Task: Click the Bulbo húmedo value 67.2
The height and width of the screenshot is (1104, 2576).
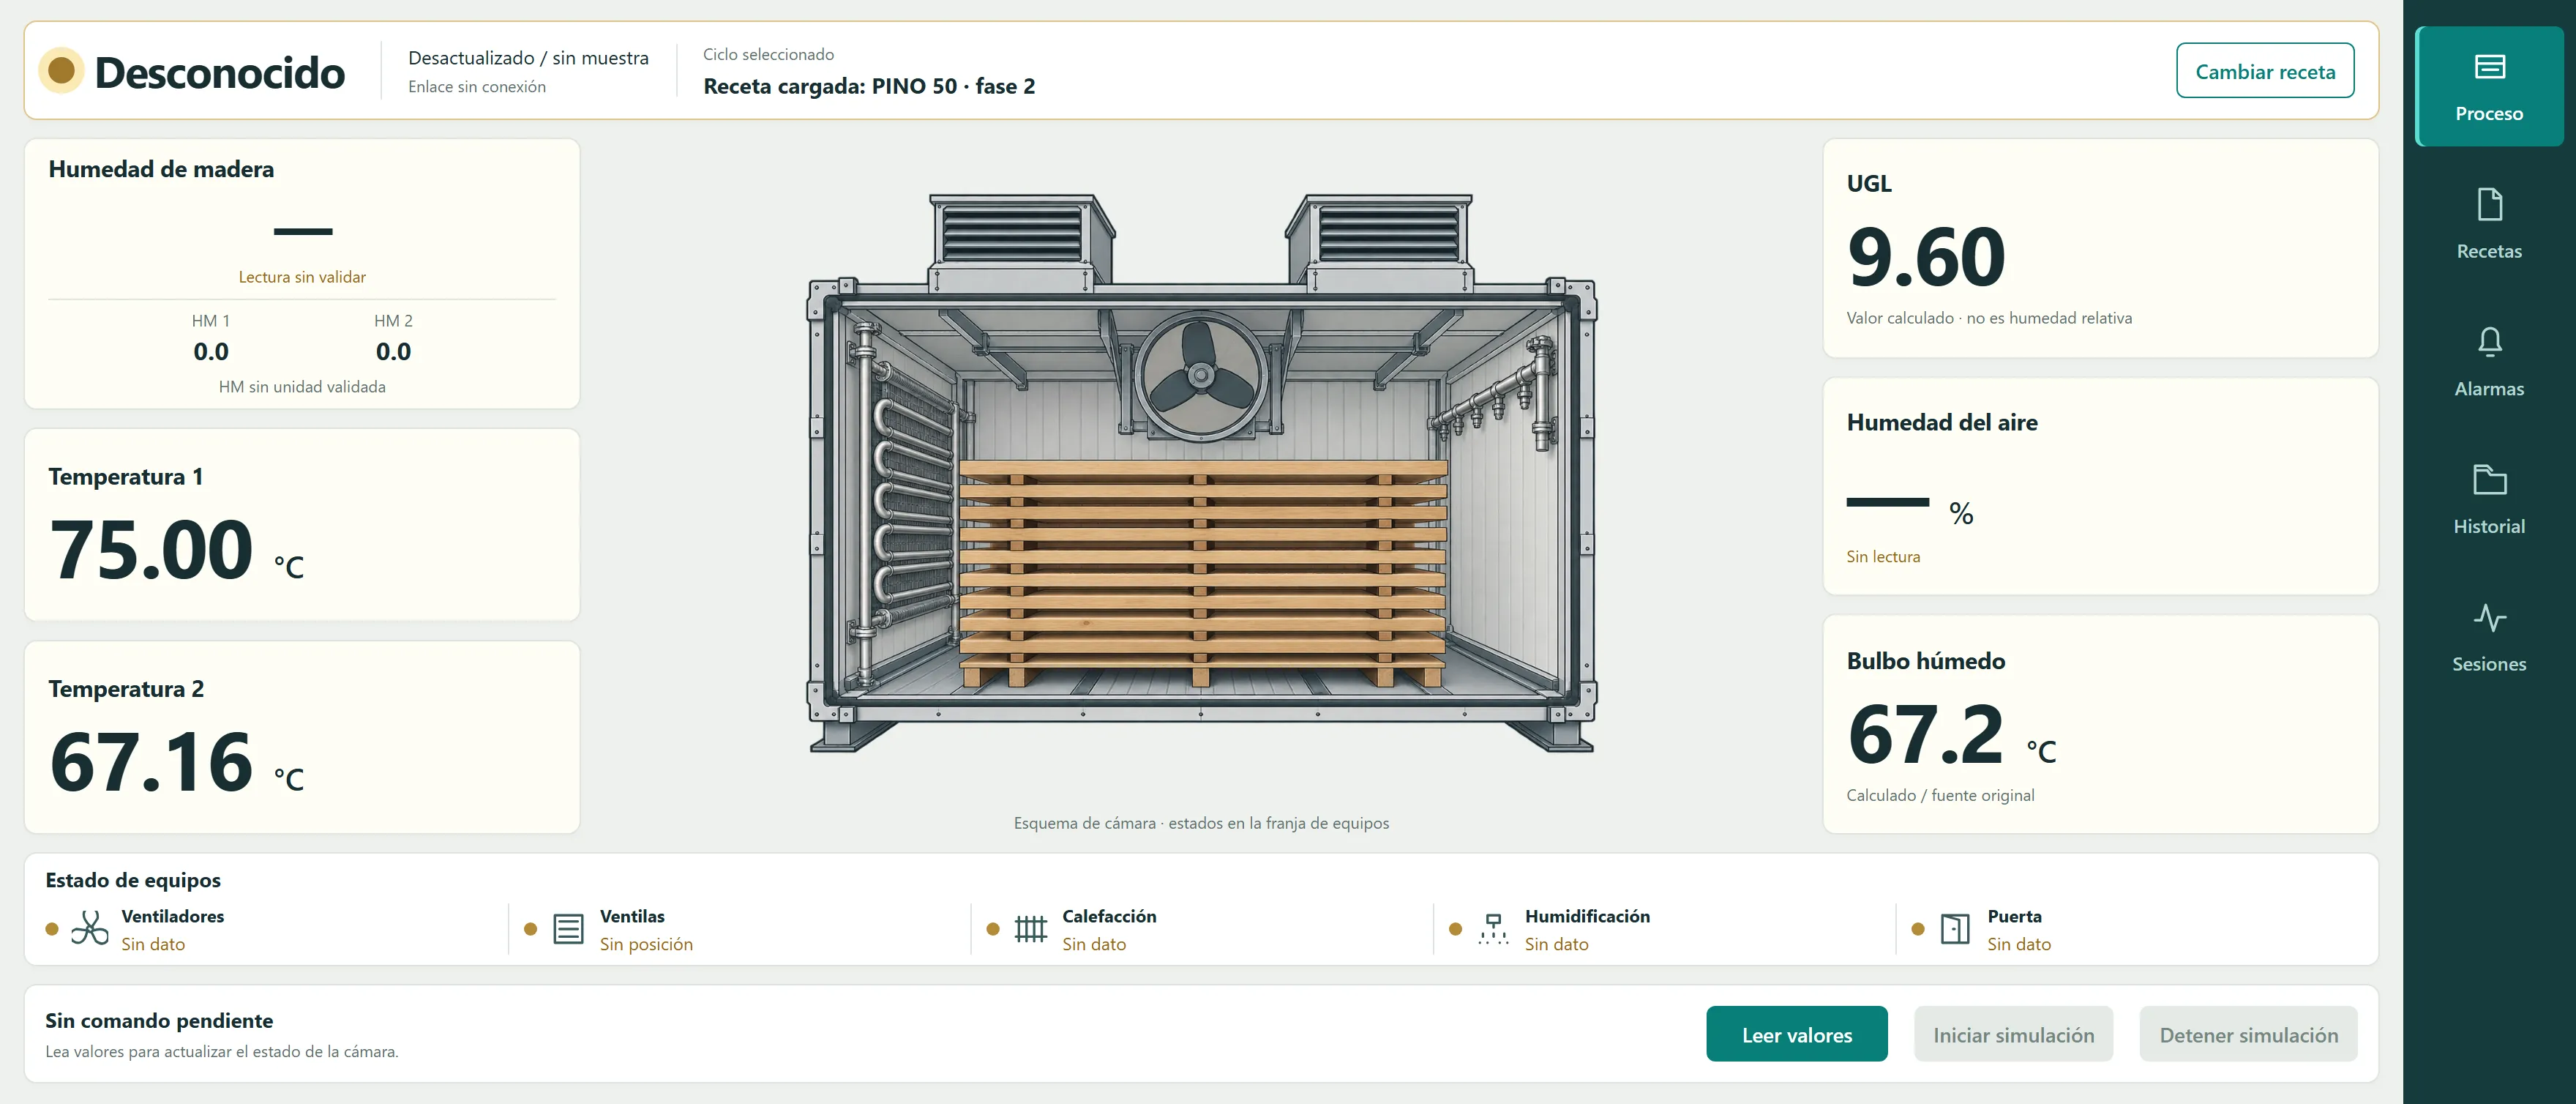Action: [1926, 735]
